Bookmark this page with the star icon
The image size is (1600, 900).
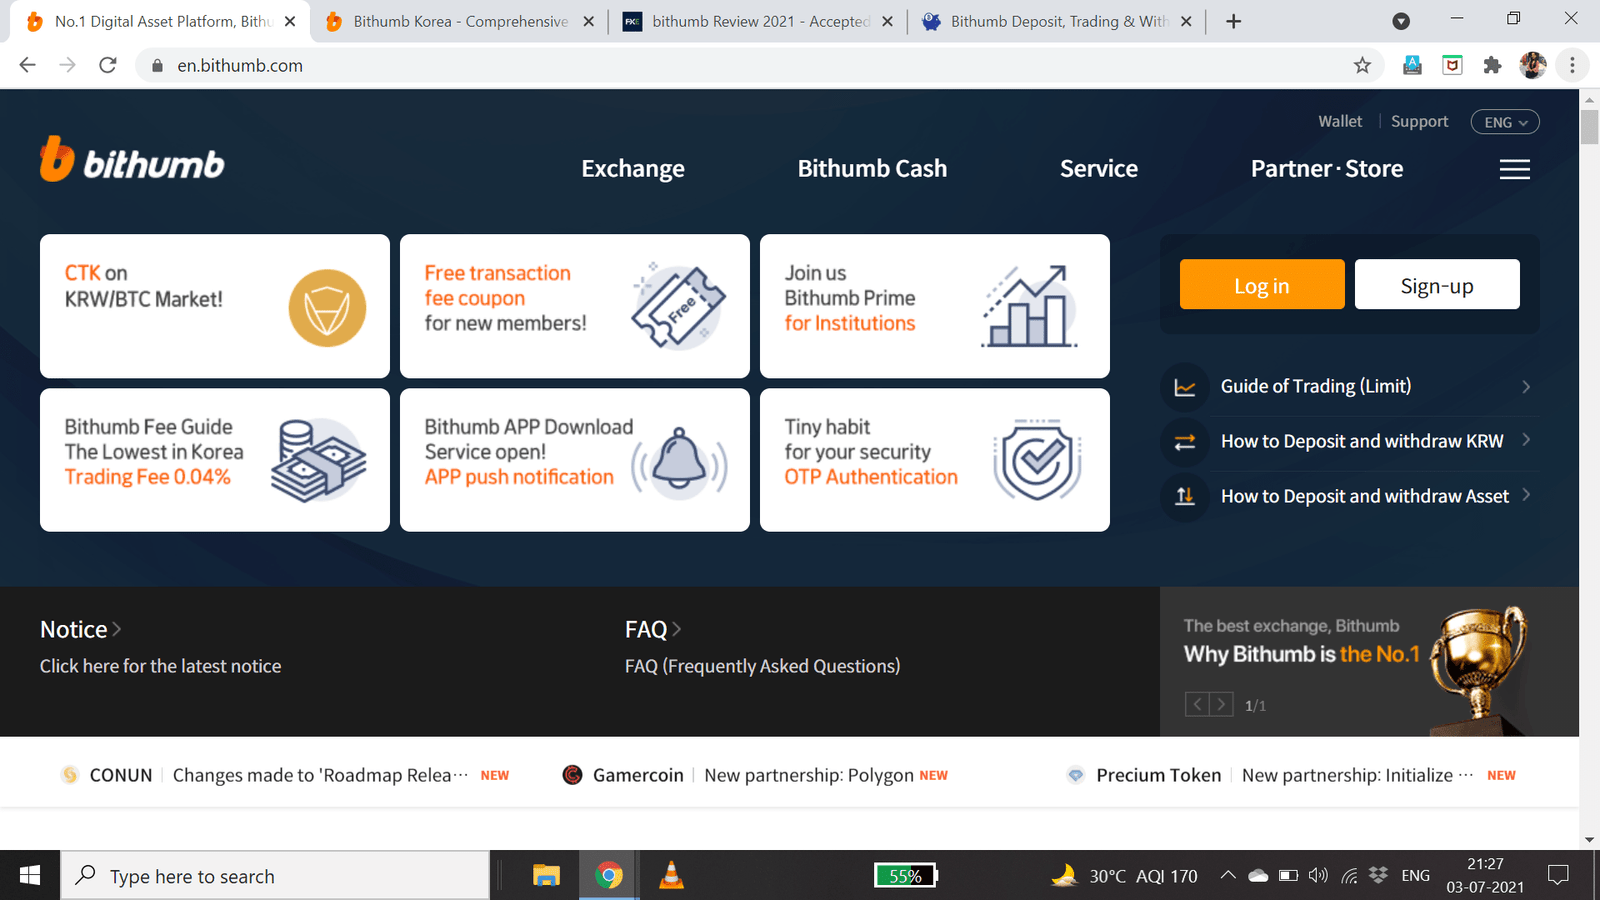pyautogui.click(x=1362, y=65)
